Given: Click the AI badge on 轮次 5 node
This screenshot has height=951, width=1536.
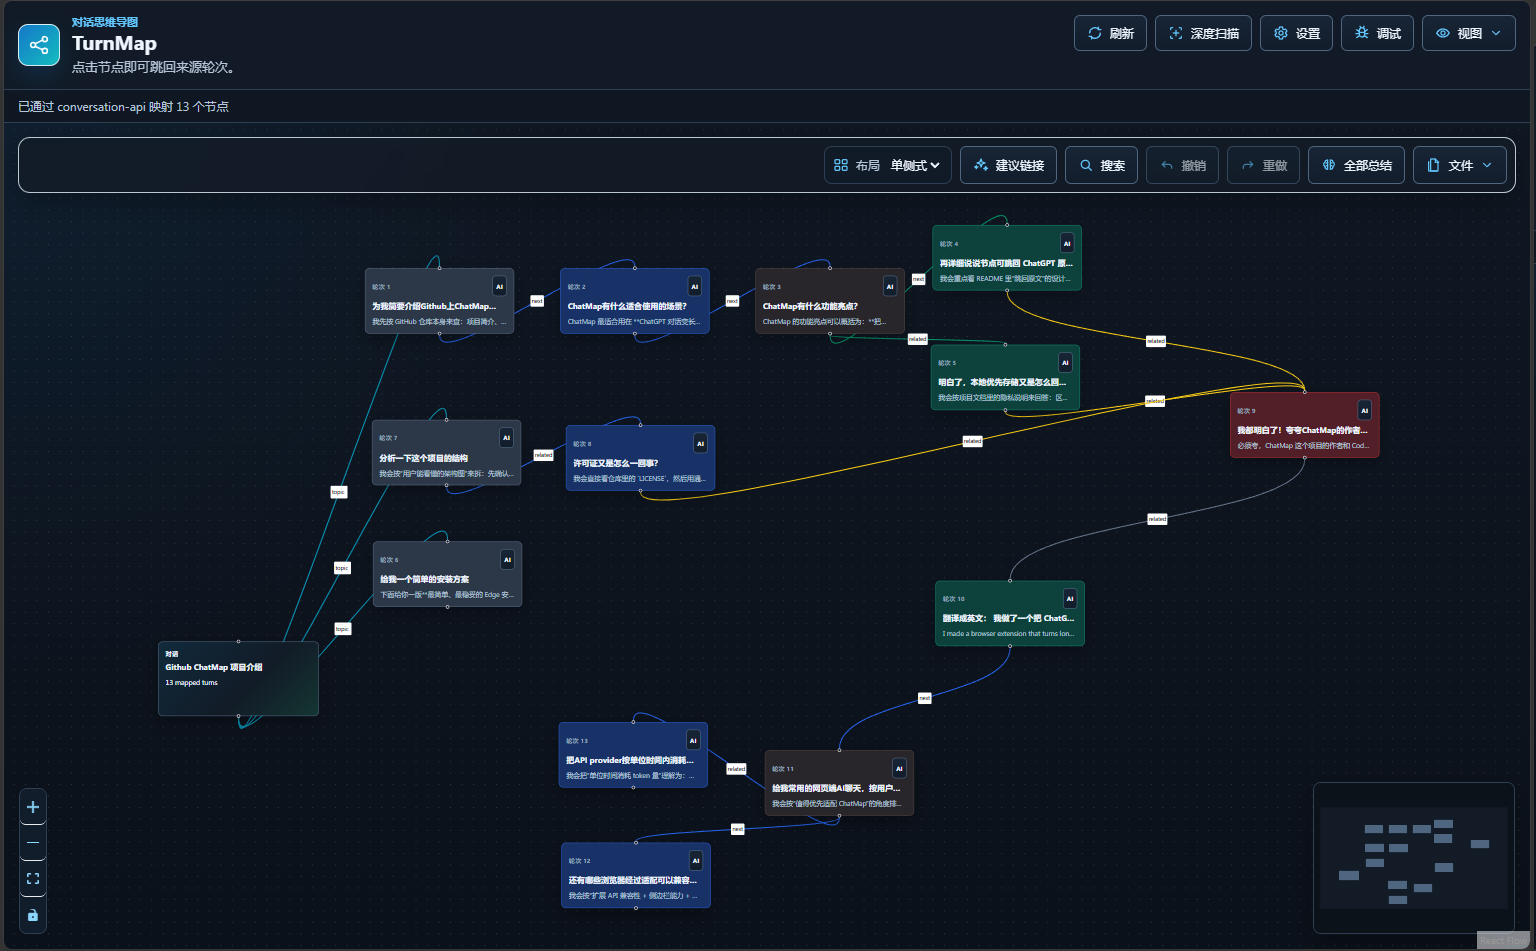Looking at the screenshot, I should pyautogui.click(x=1066, y=362).
